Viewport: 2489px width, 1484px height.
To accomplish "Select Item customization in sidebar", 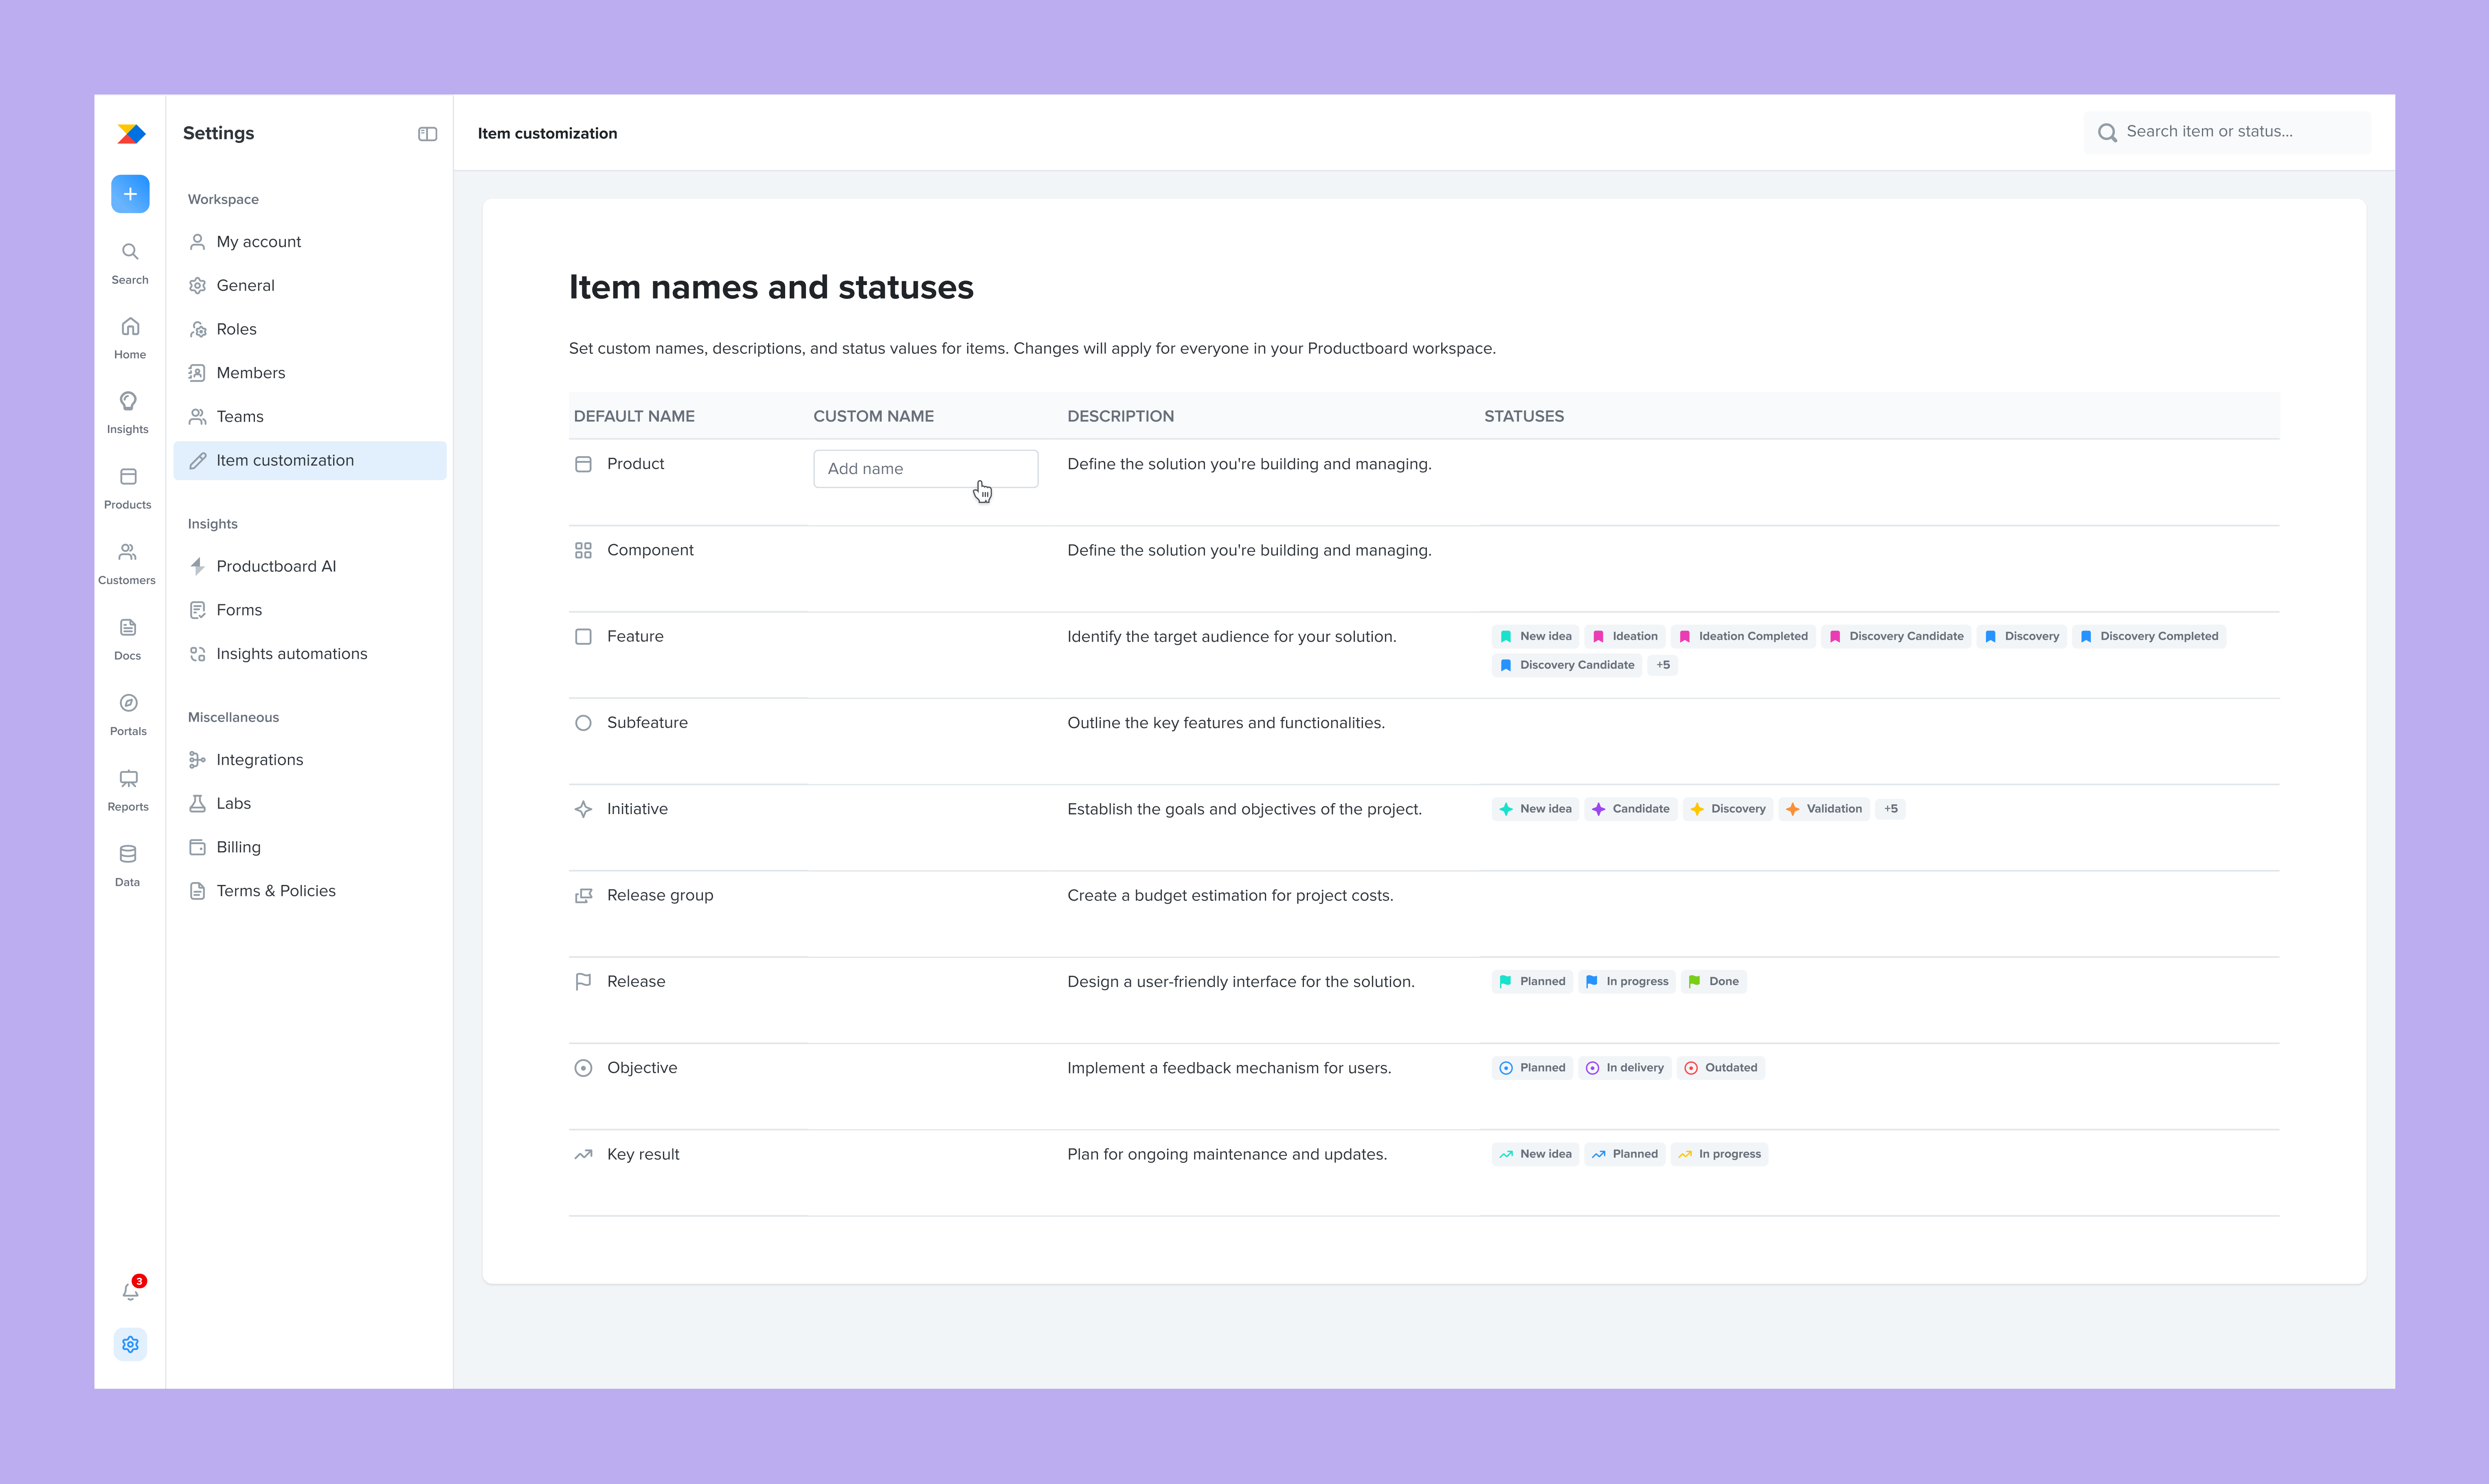I will [x=310, y=460].
